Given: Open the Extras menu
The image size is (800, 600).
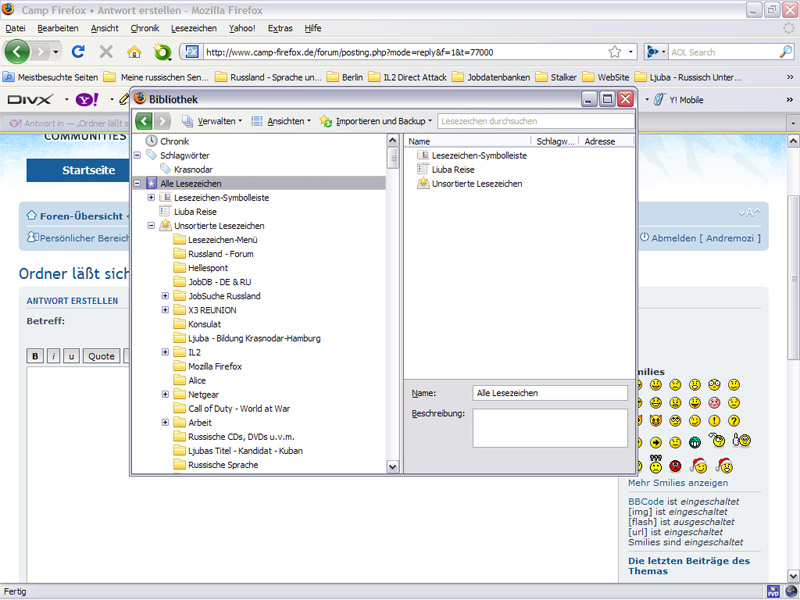Looking at the screenshot, I should pyautogui.click(x=280, y=28).
